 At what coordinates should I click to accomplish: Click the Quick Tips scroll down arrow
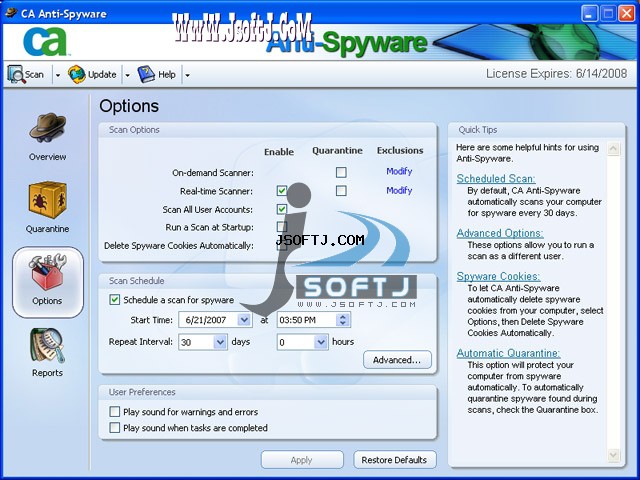(x=613, y=455)
